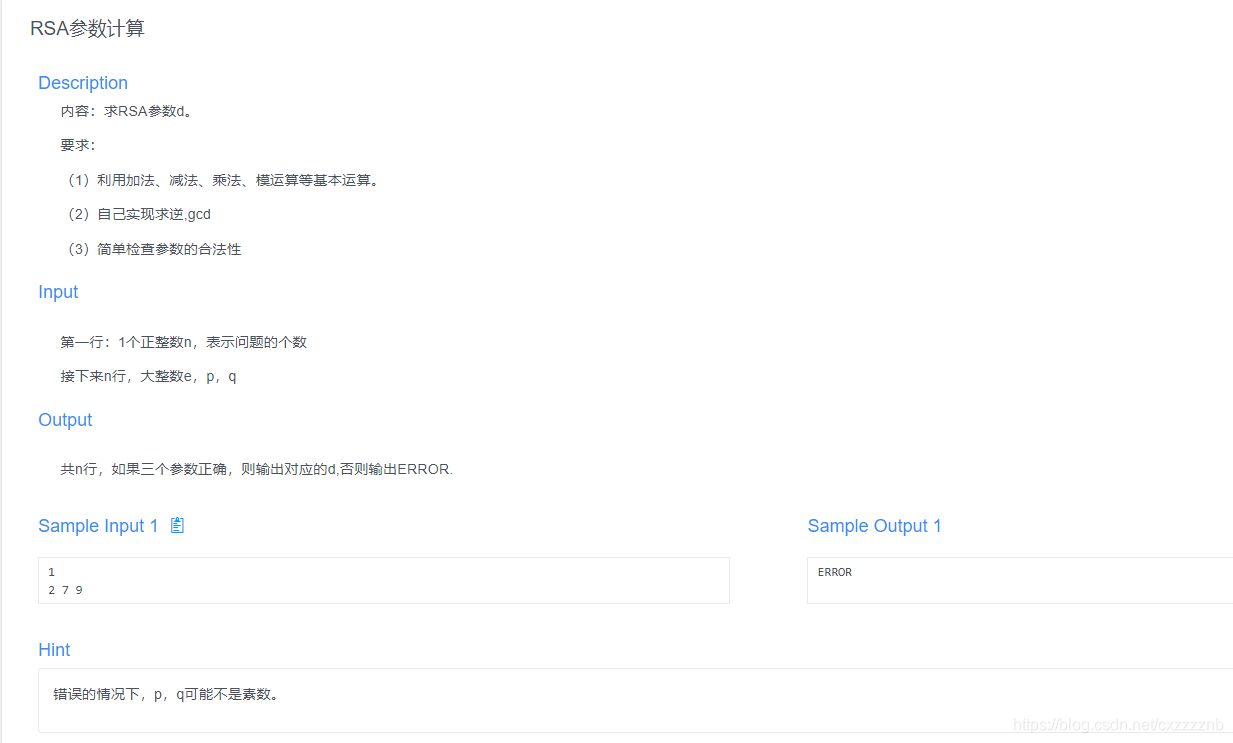The width and height of the screenshot is (1233, 743).
Task: Click the Sample Input 1 heading
Action: pyautogui.click(x=98, y=525)
